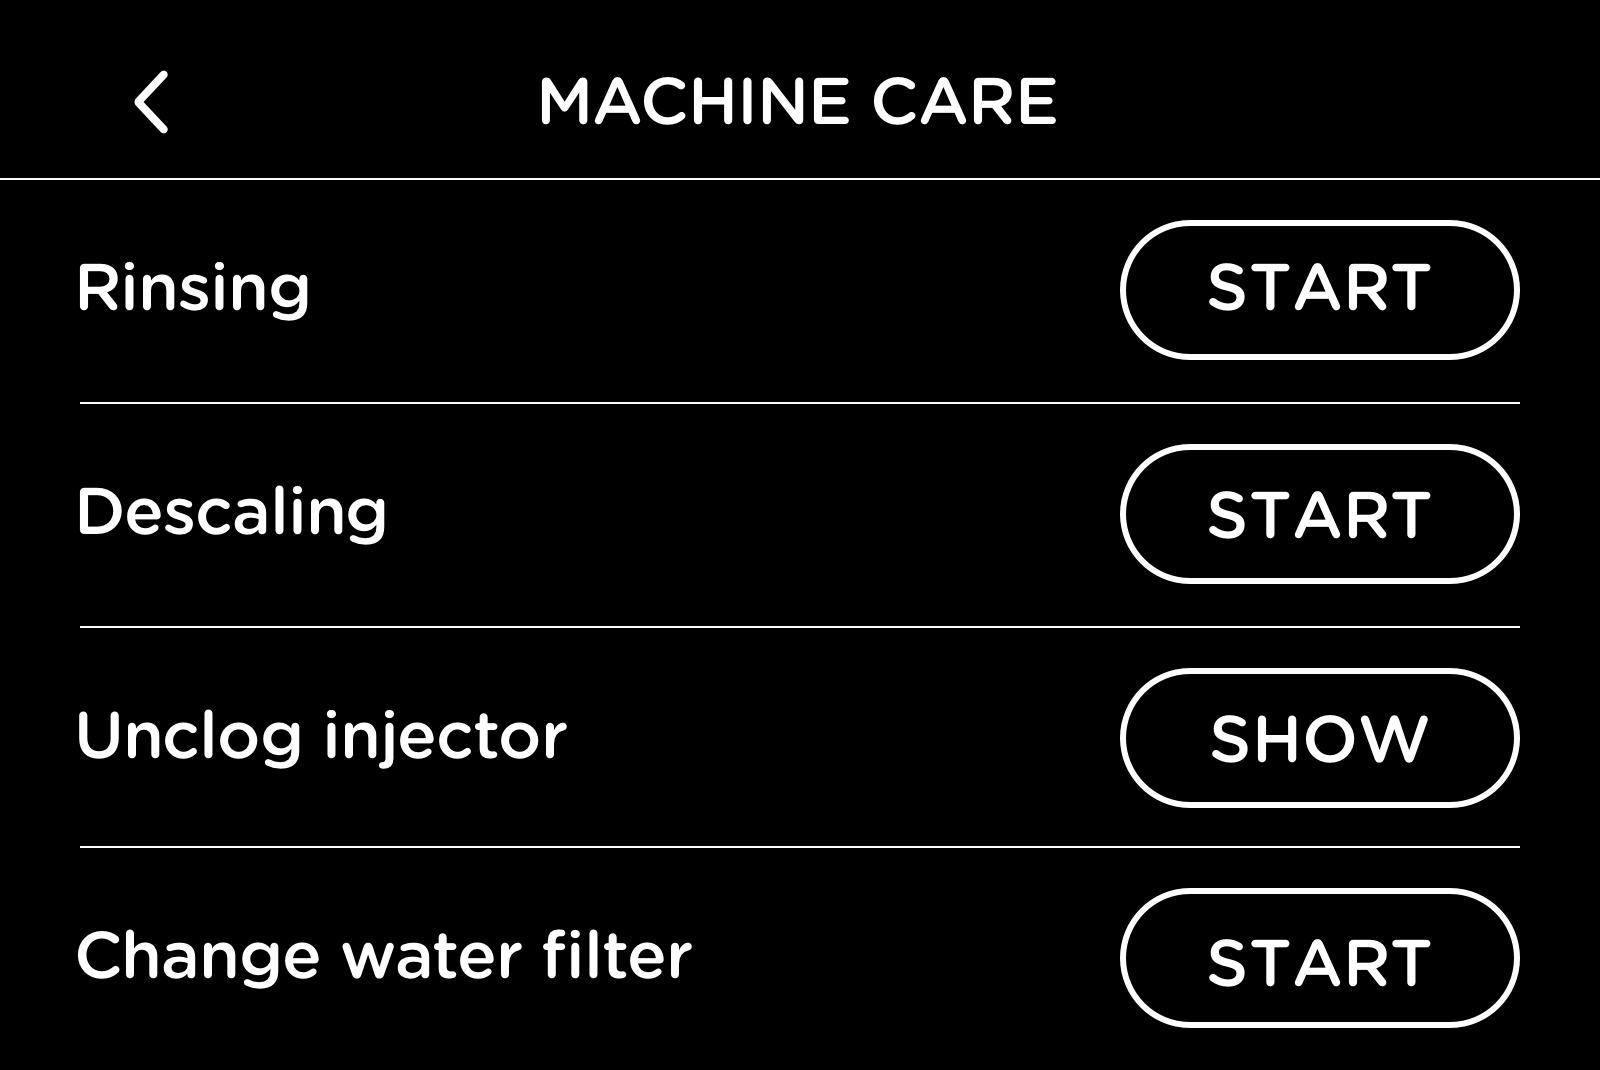Click the Descaling label text
The height and width of the screenshot is (1070, 1600).
coord(231,512)
